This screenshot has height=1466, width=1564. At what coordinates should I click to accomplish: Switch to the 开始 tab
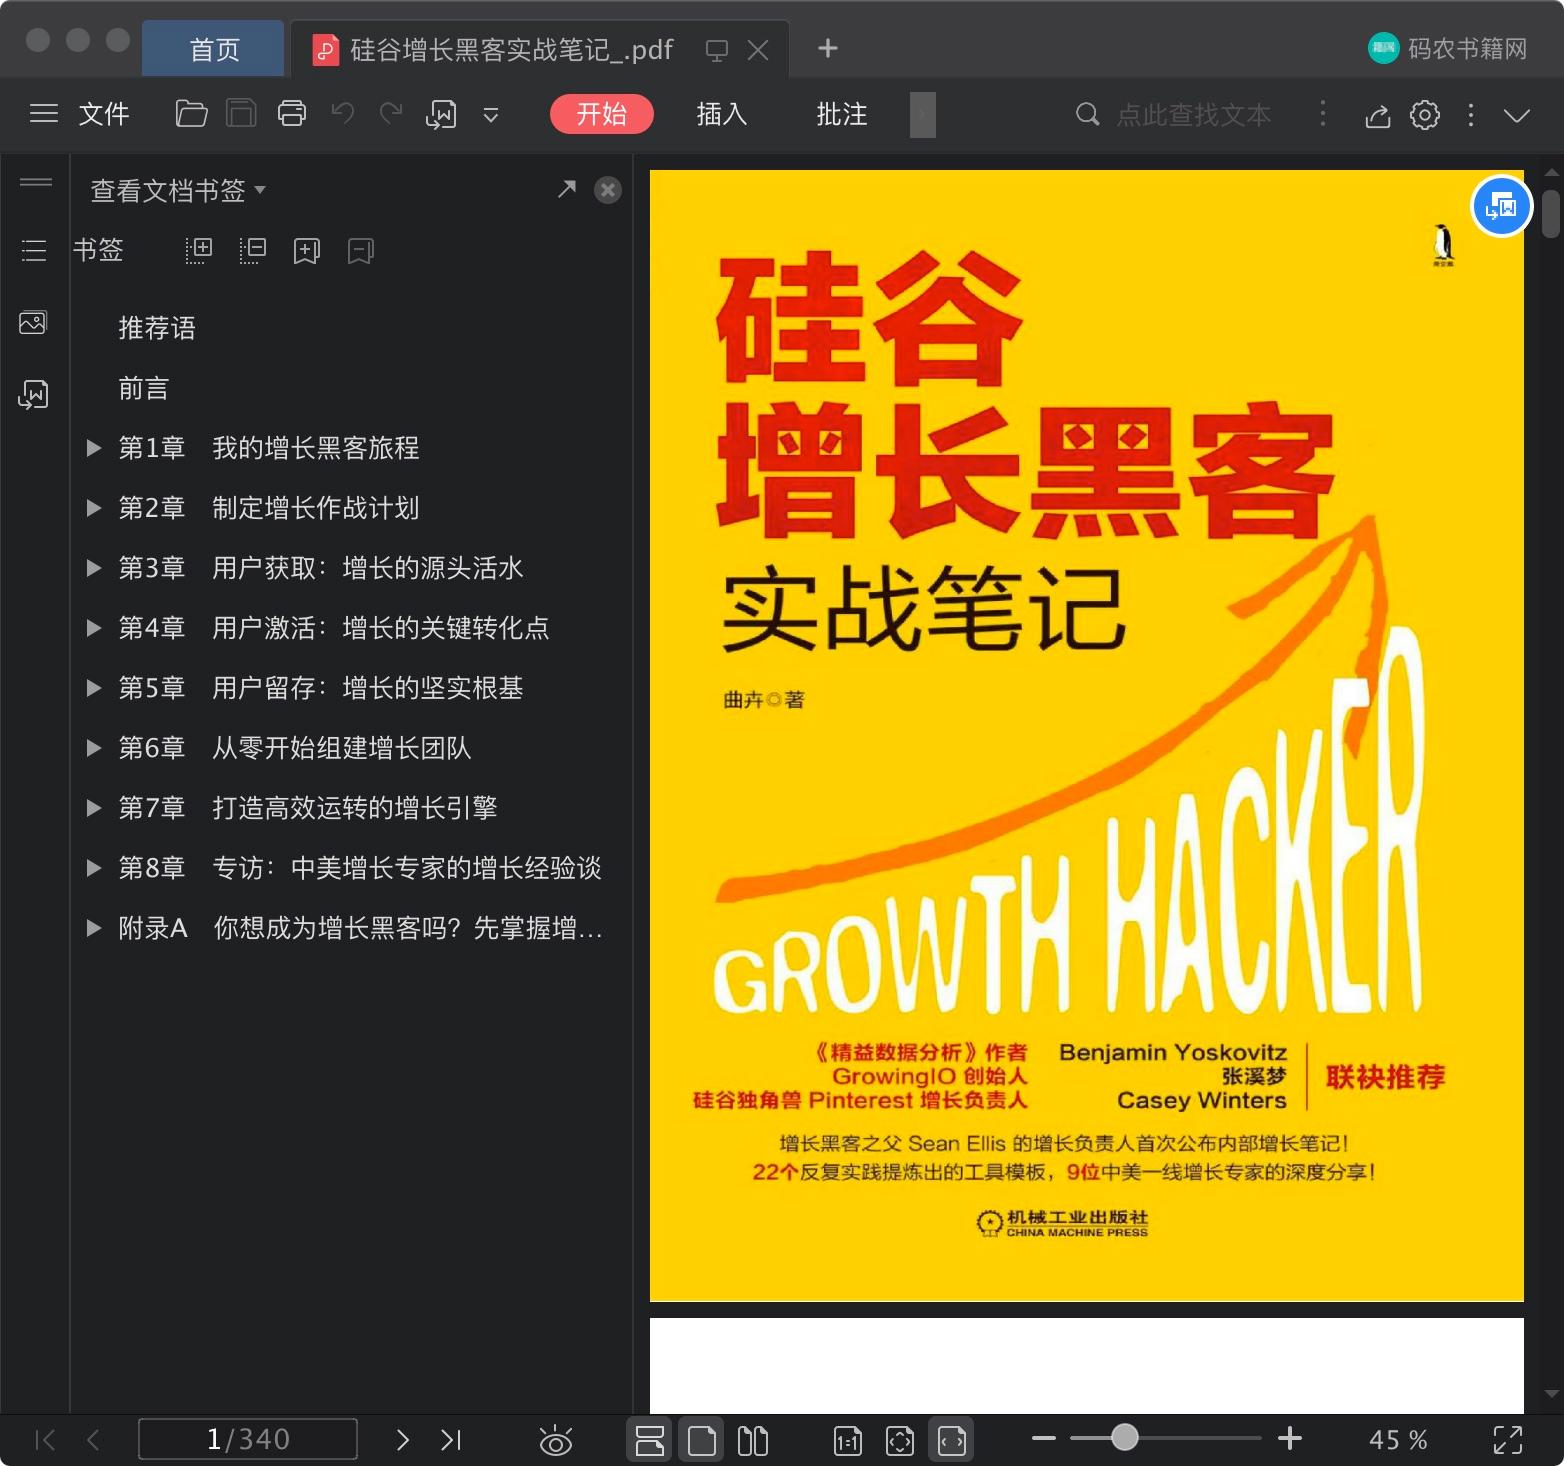pyautogui.click(x=602, y=114)
